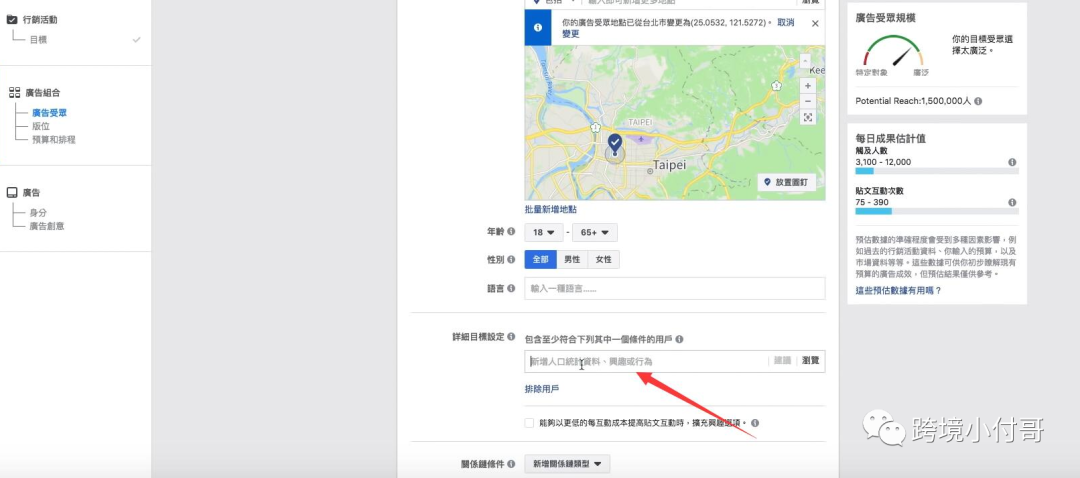Zoom out on the Taipei map
1080x478 pixels.
click(807, 101)
